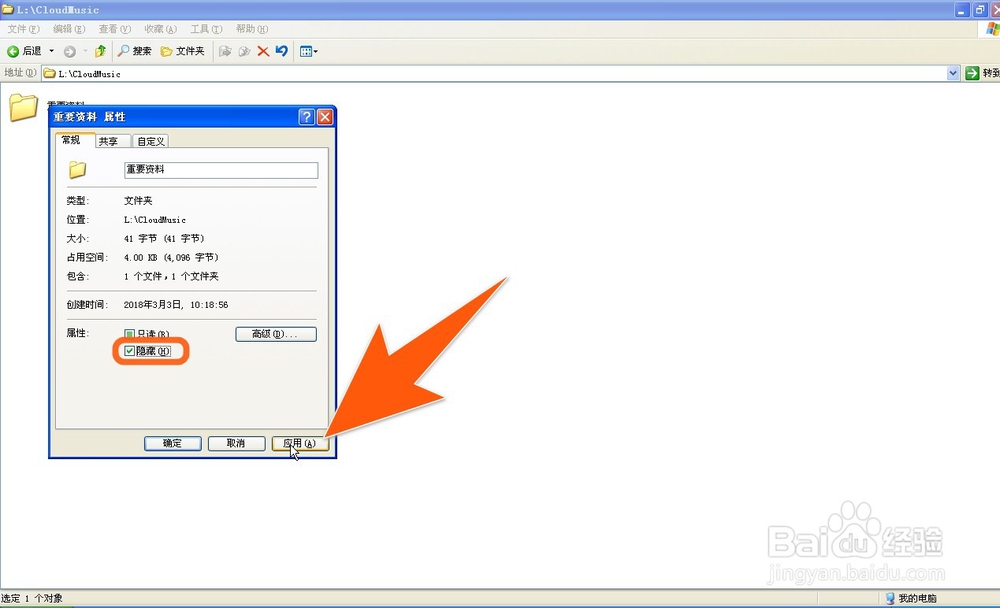1000x608 pixels.
Task: Click the dialog help question mark icon
Action: pos(306,117)
